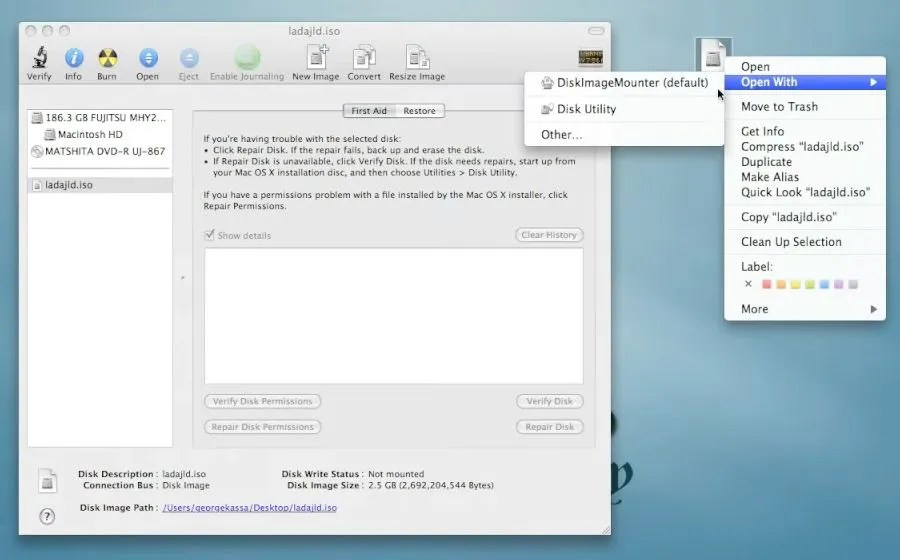Apply the blue label color
Viewport: 900px width, 560px height.
coord(824,285)
